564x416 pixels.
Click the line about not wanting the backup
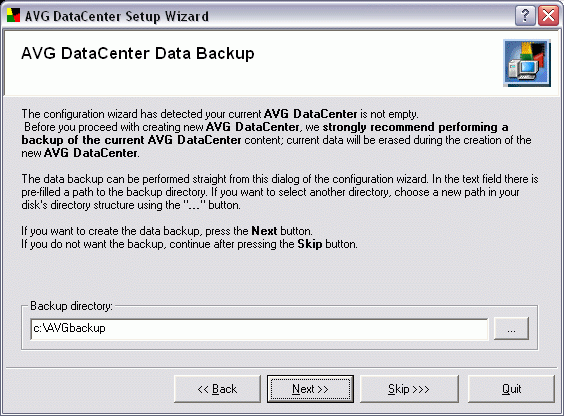tap(190, 244)
